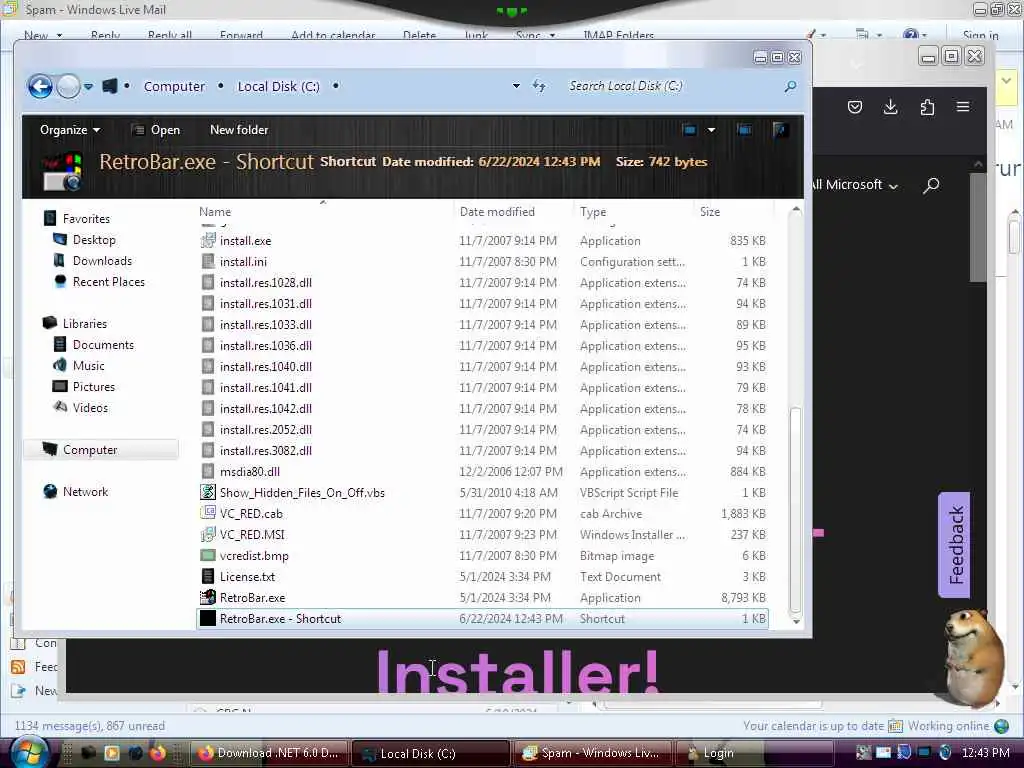Select the VC_RED.cab archive icon
This screenshot has width=1024, height=768.
tap(208, 513)
